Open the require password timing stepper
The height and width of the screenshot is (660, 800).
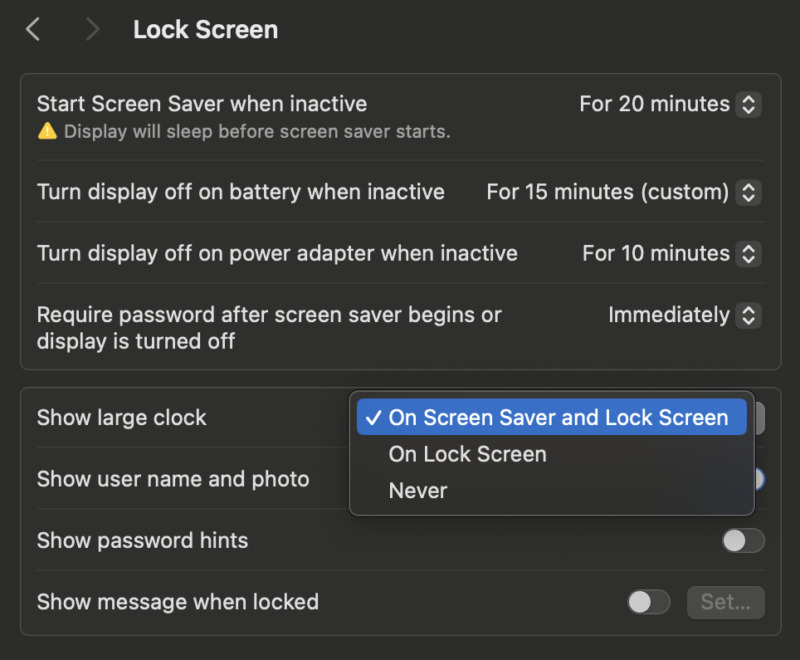(x=749, y=315)
